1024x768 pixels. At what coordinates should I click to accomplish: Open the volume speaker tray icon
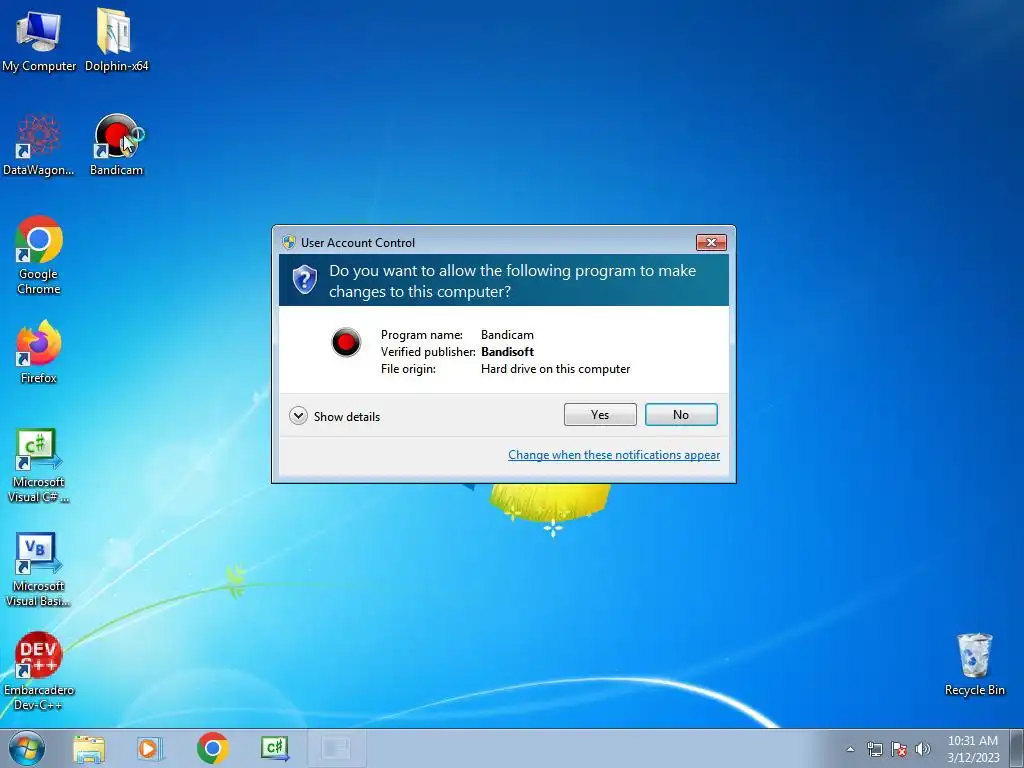922,749
